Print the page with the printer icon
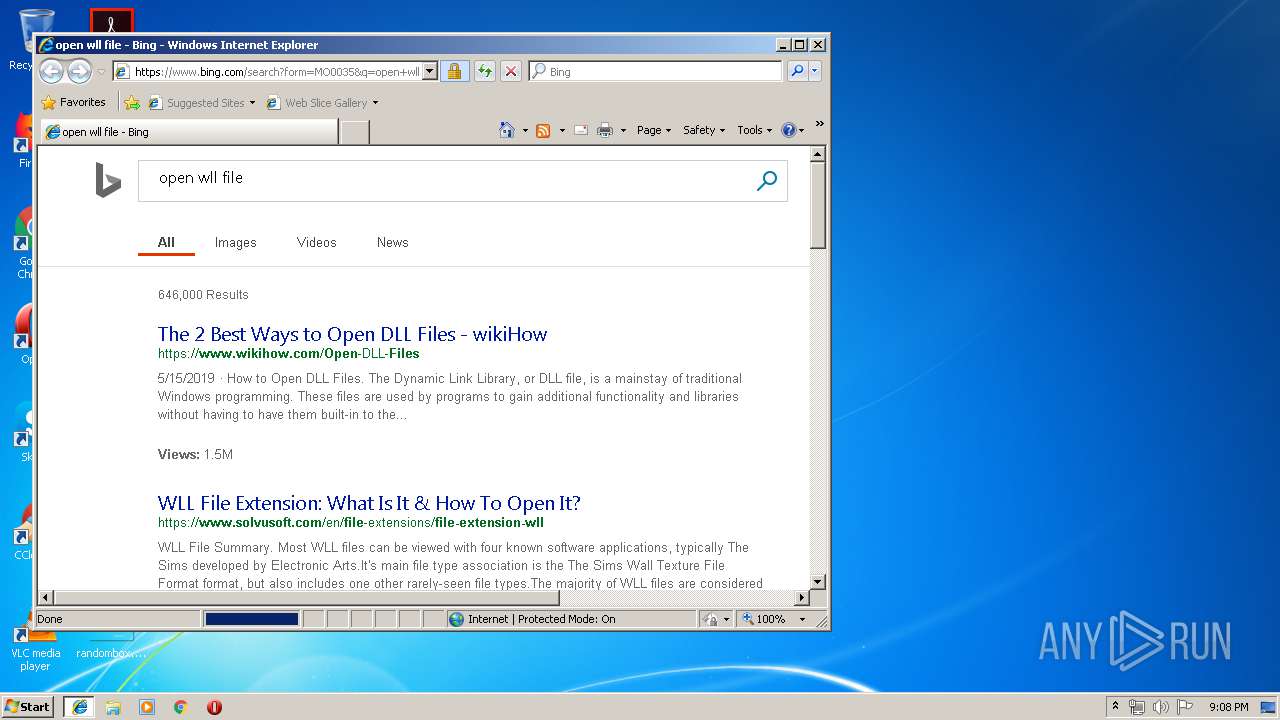 pos(605,130)
